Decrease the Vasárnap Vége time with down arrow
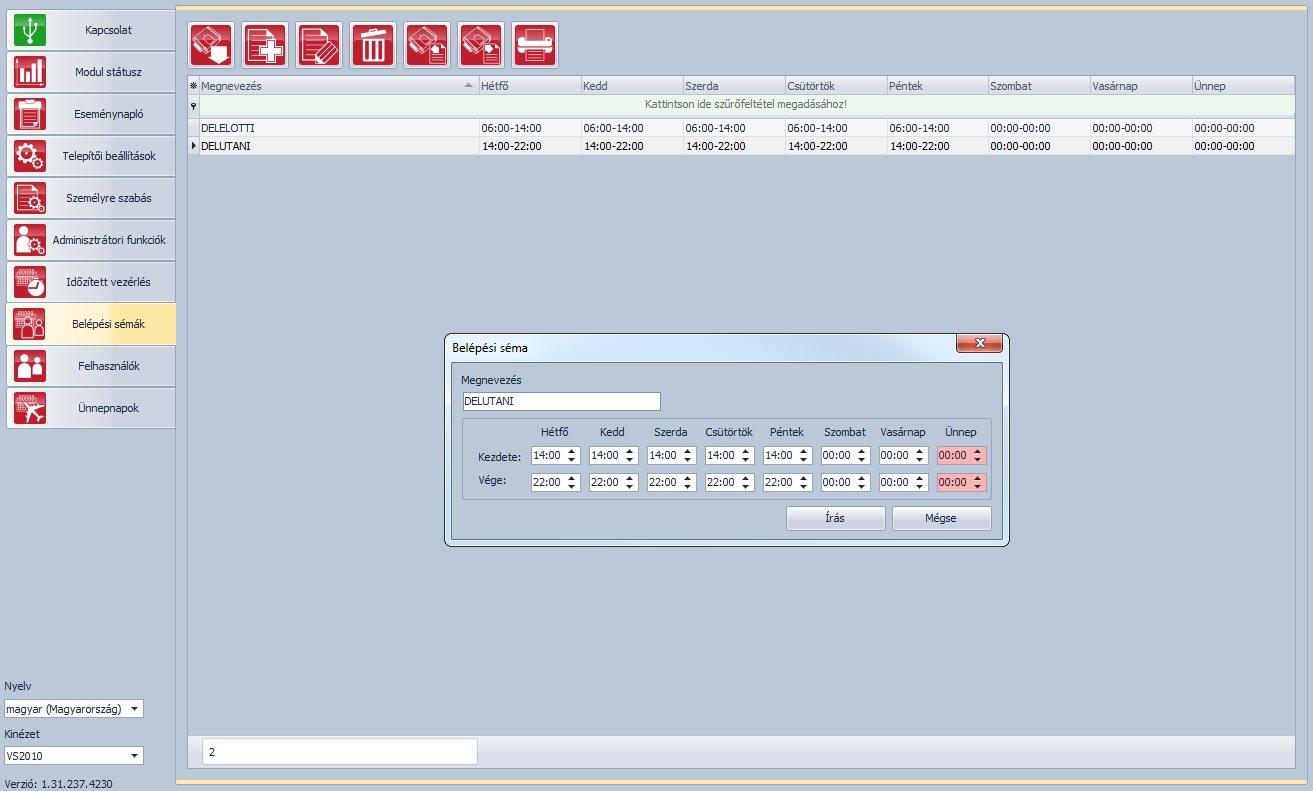 point(919,487)
